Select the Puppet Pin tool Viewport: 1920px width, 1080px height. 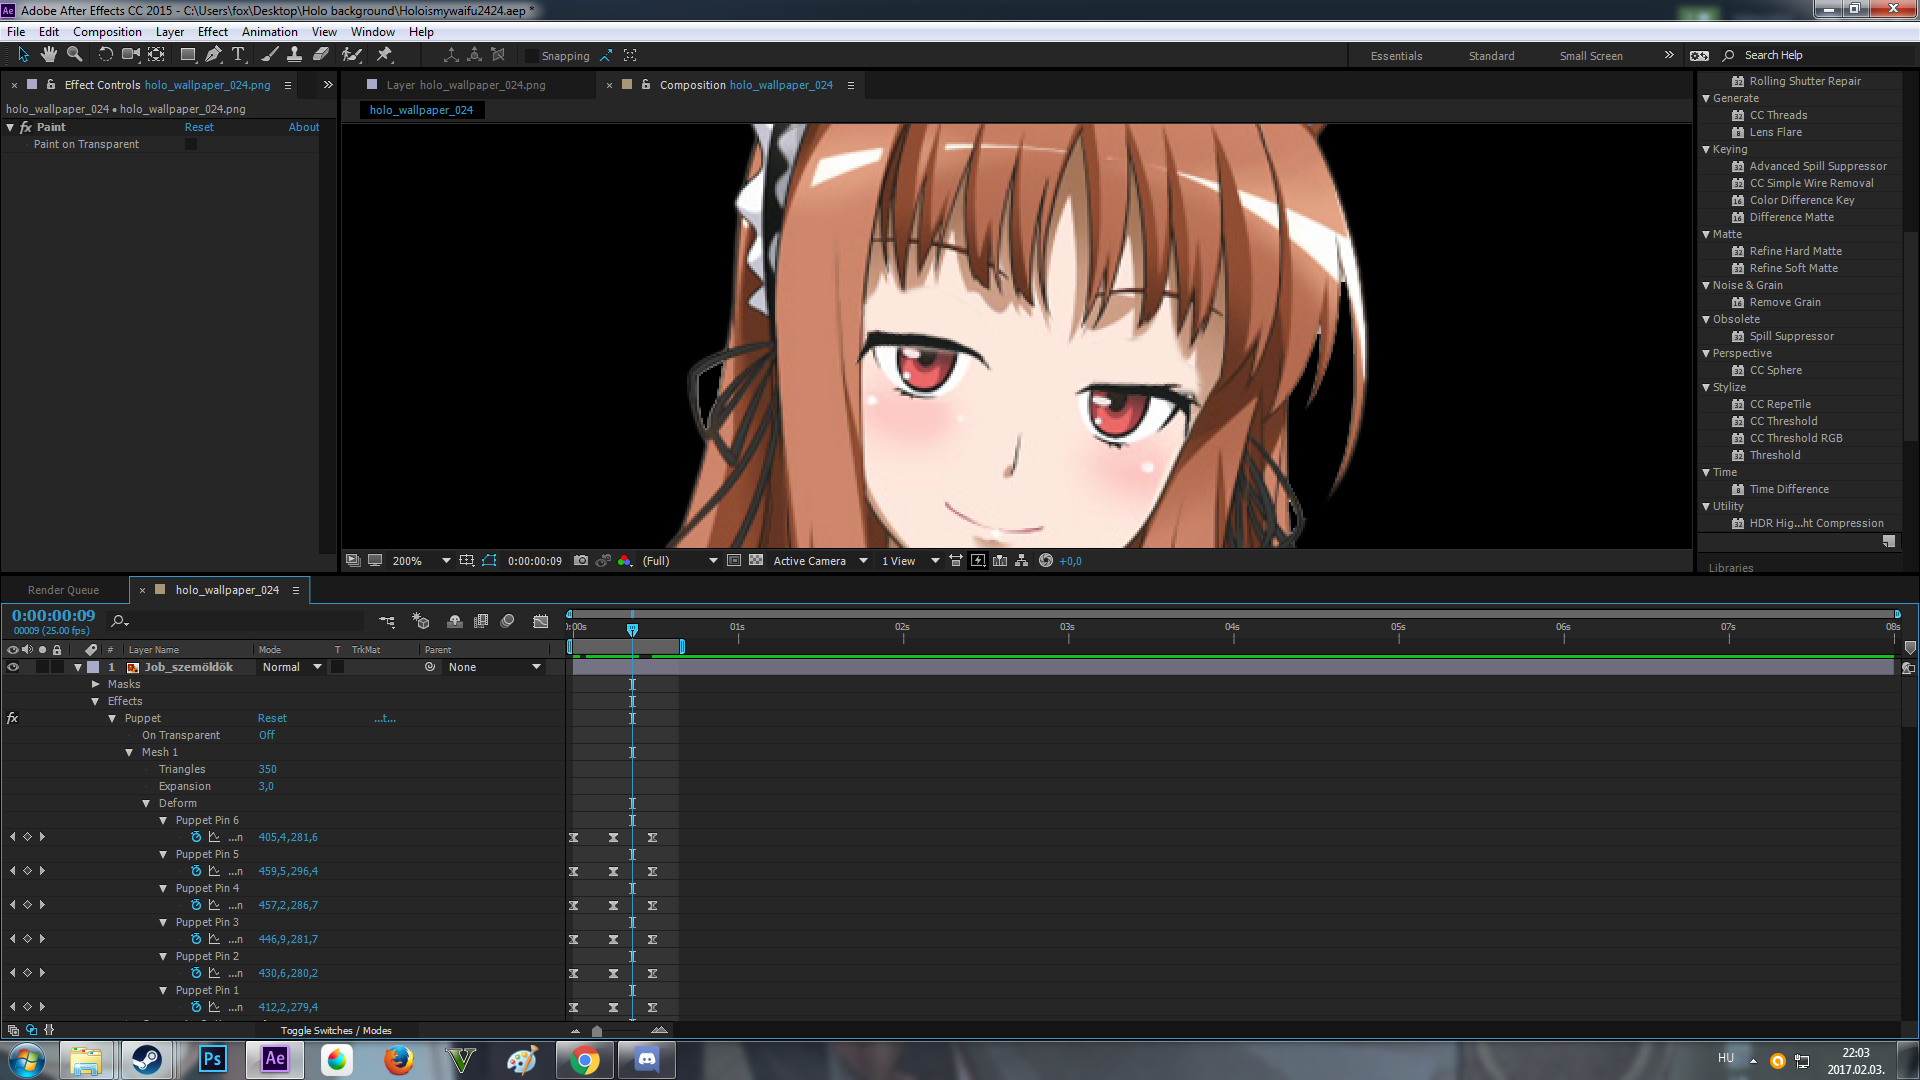click(x=385, y=55)
